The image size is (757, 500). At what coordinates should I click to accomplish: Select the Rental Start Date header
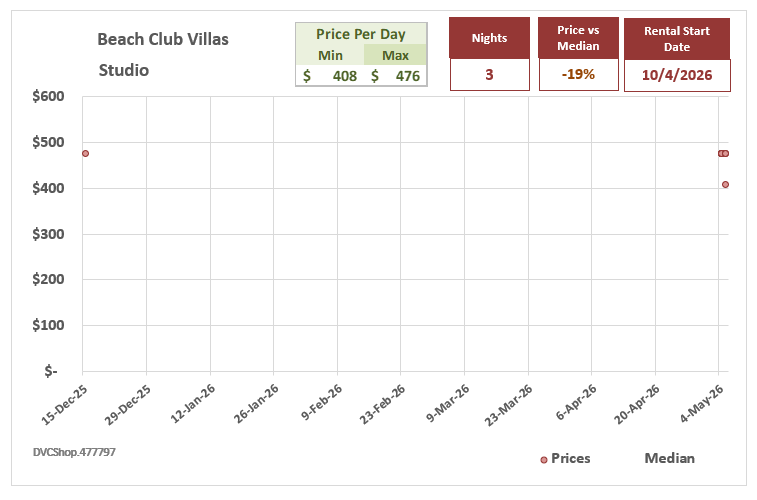pos(677,39)
